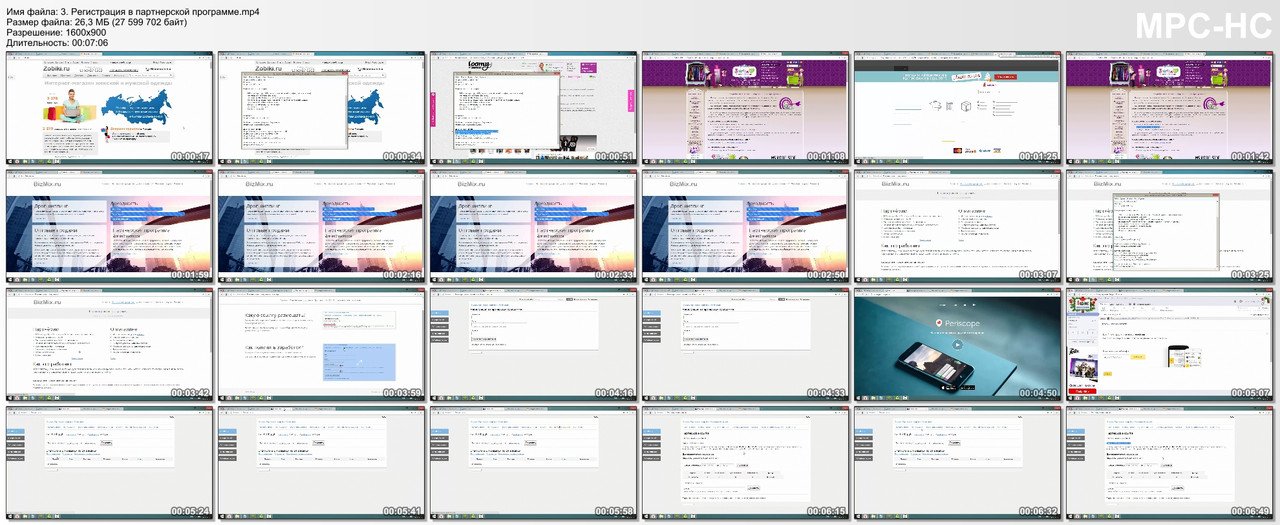Open the thumbnail timestamped 00:00:34
1280x525 pixels.
pyautogui.click(x=321, y=107)
